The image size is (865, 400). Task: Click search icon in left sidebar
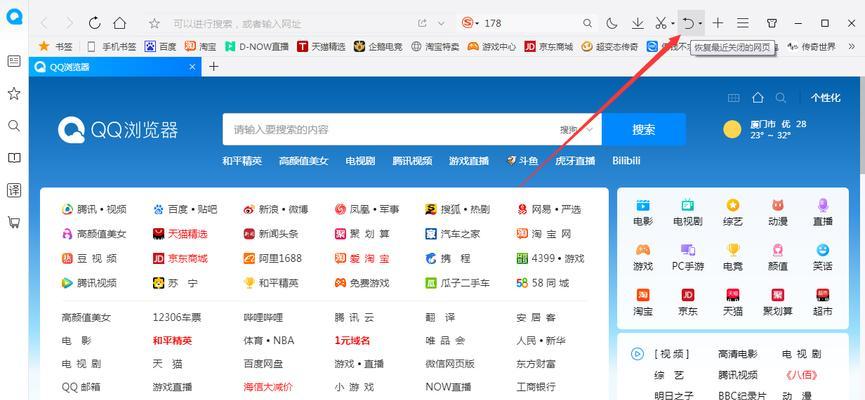click(x=14, y=126)
